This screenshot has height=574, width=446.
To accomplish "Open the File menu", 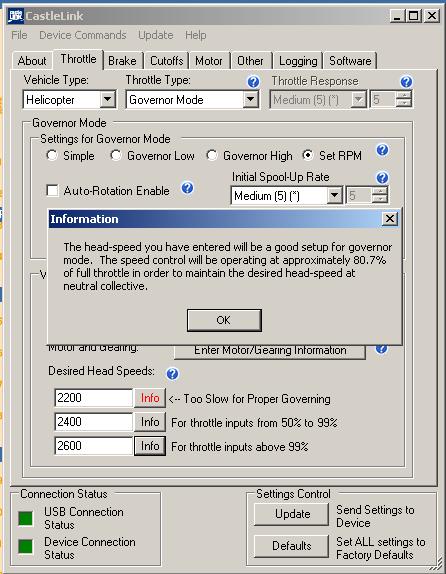I will pyautogui.click(x=19, y=35).
